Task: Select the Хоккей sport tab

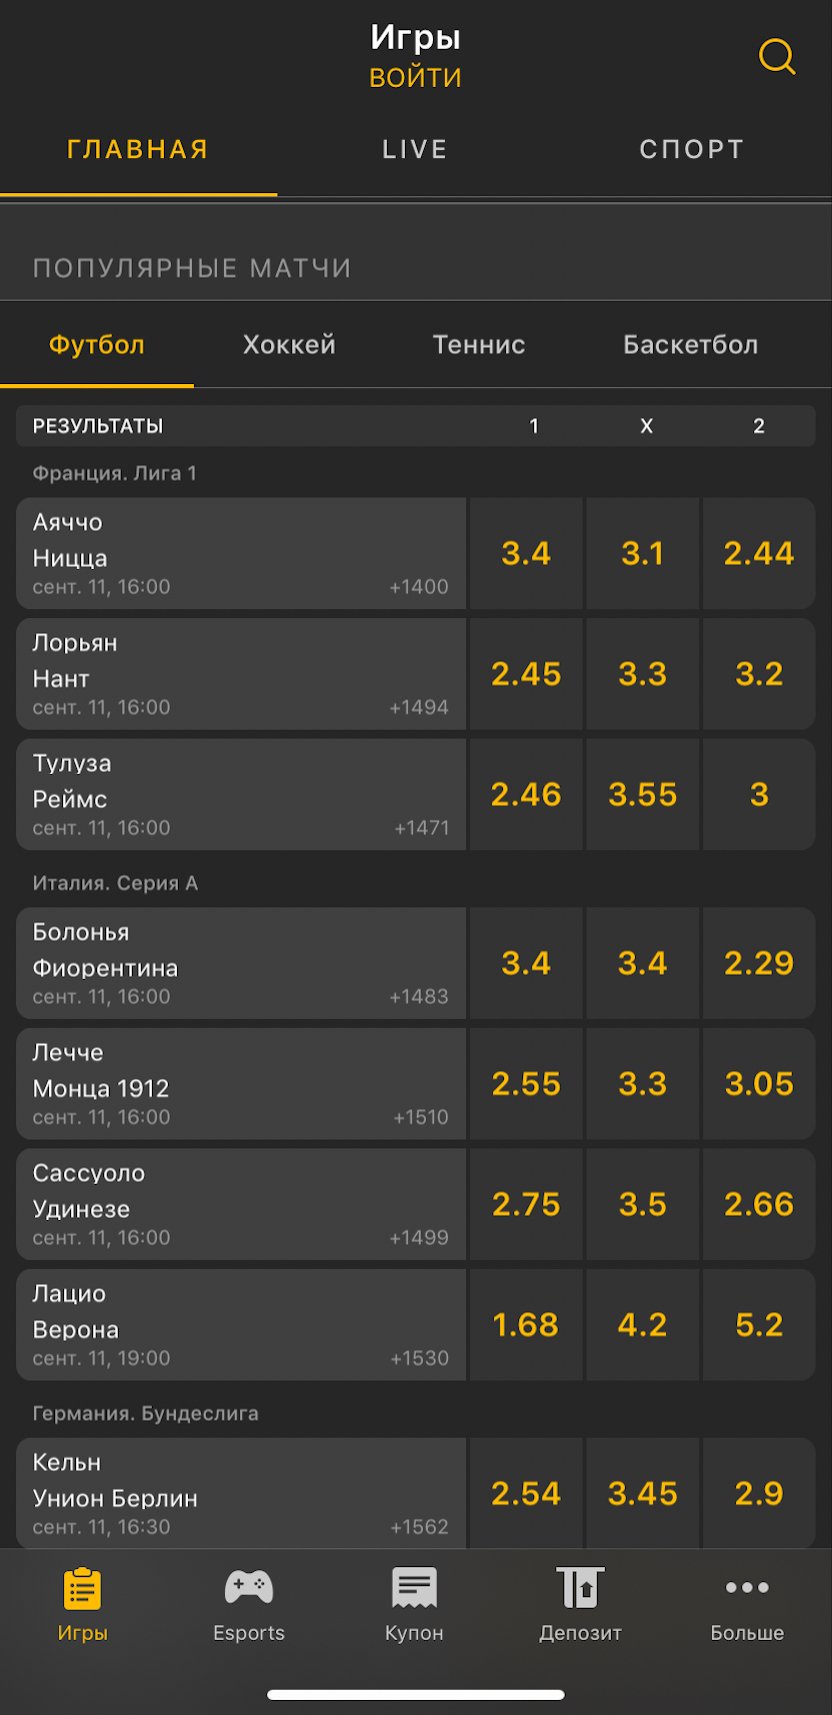Action: coord(289,345)
